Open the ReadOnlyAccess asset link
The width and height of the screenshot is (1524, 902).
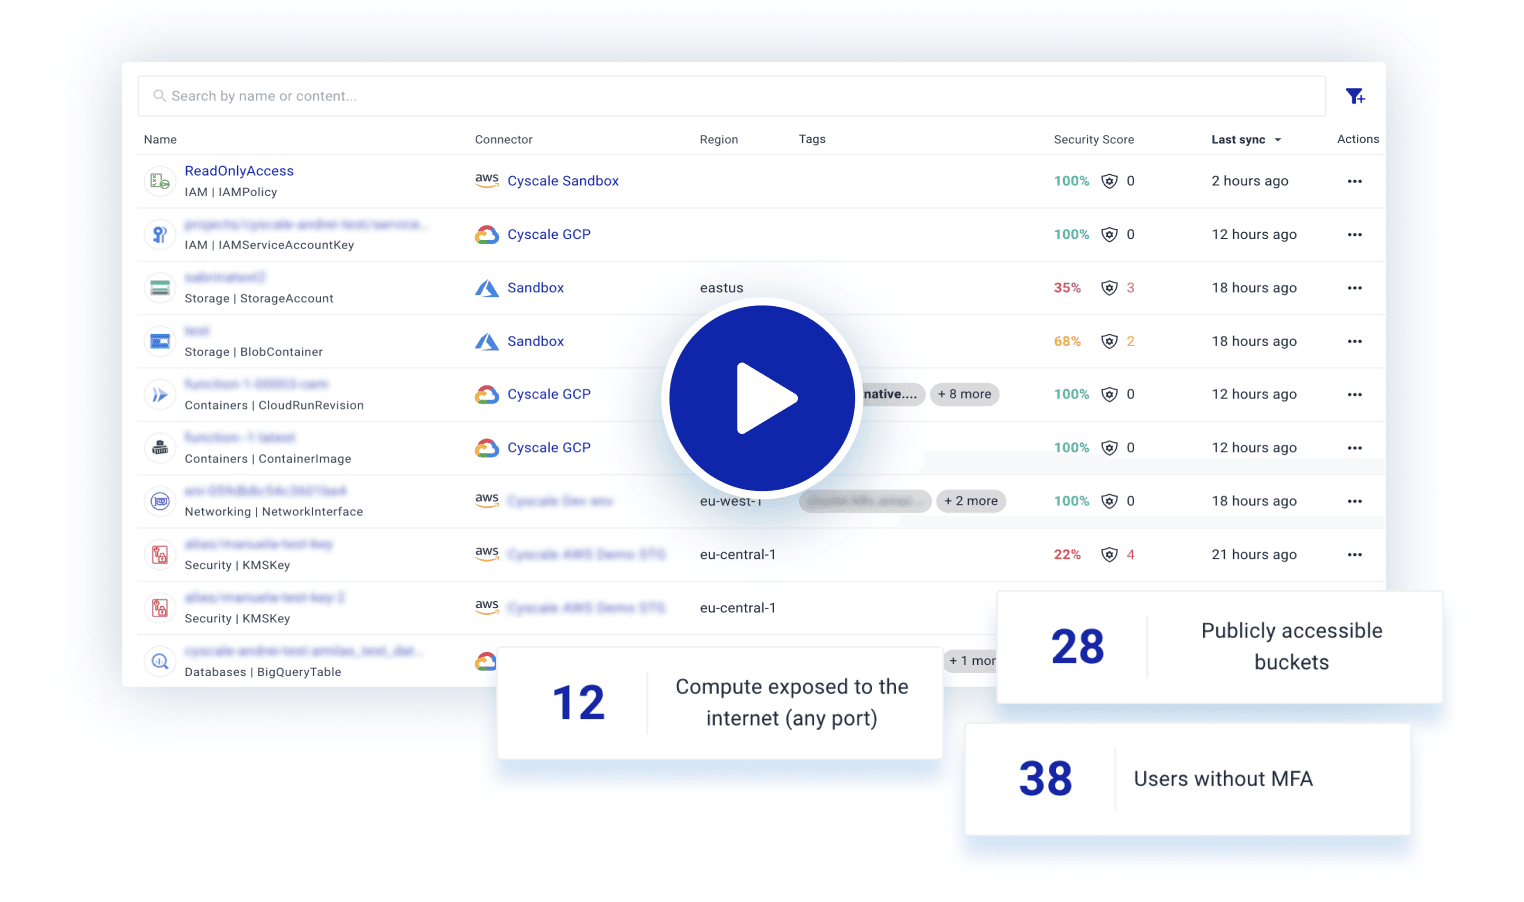239,171
